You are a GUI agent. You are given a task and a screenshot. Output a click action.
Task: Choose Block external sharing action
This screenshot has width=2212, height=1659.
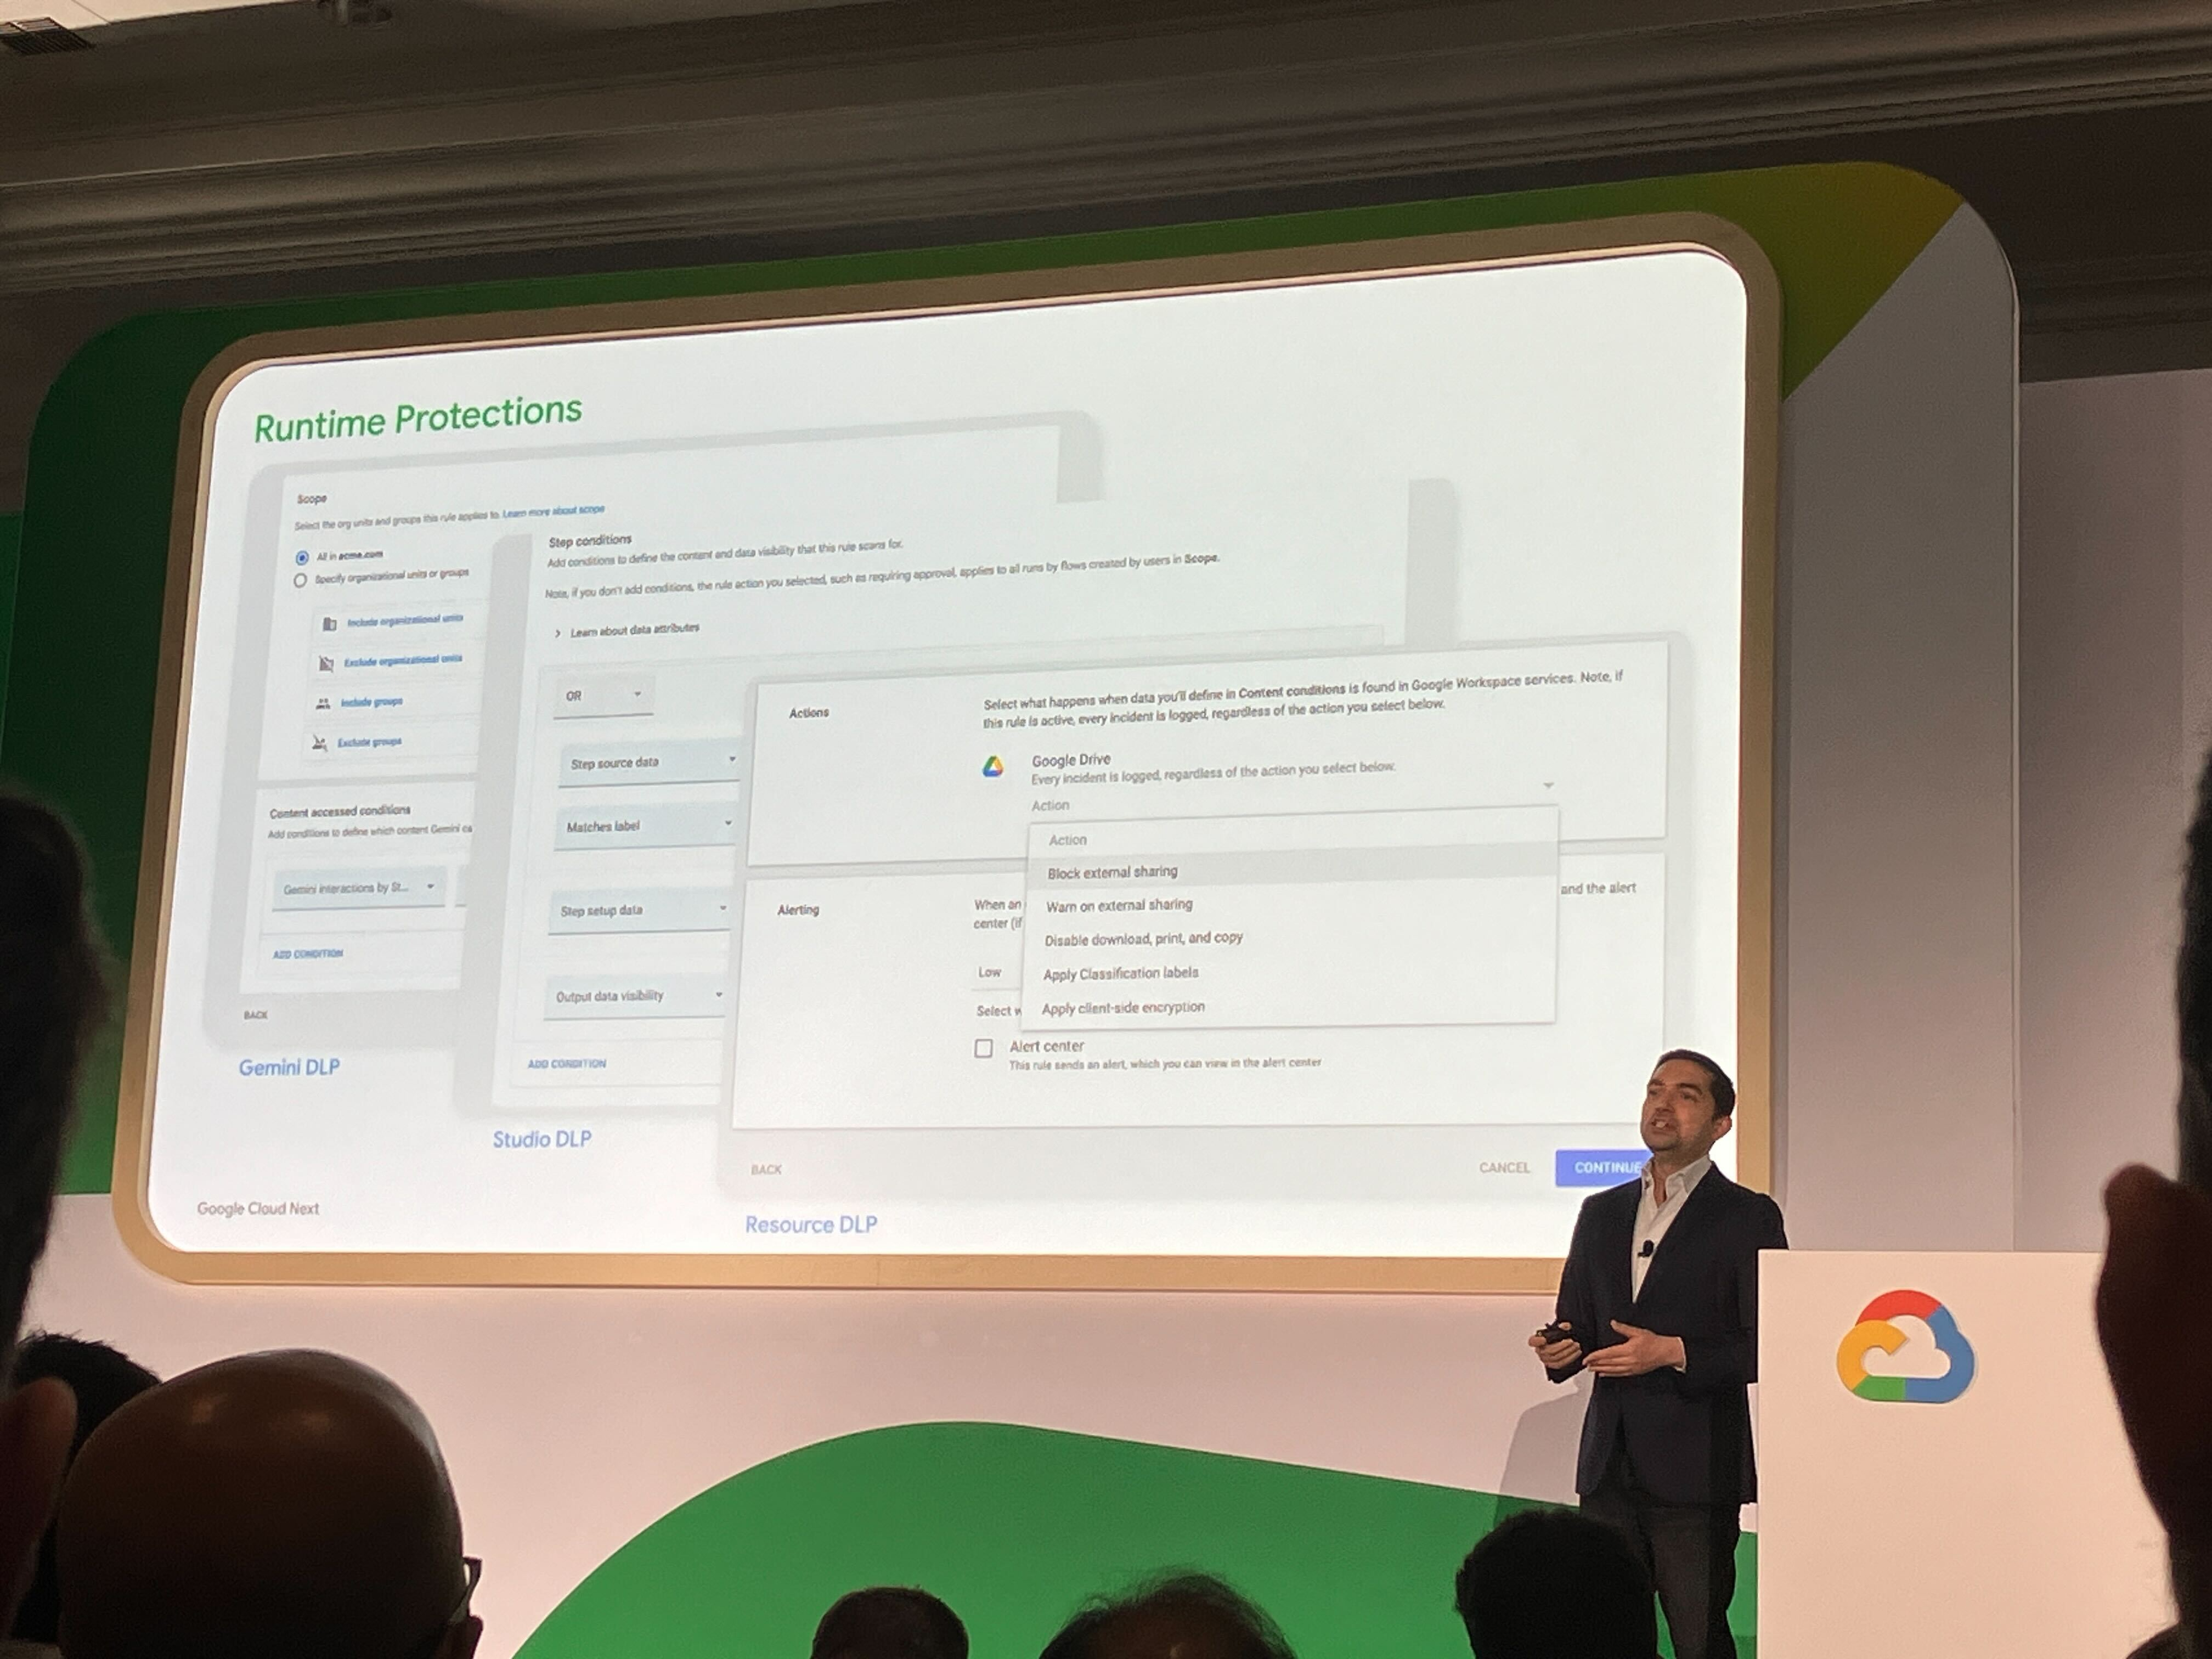coord(1112,872)
